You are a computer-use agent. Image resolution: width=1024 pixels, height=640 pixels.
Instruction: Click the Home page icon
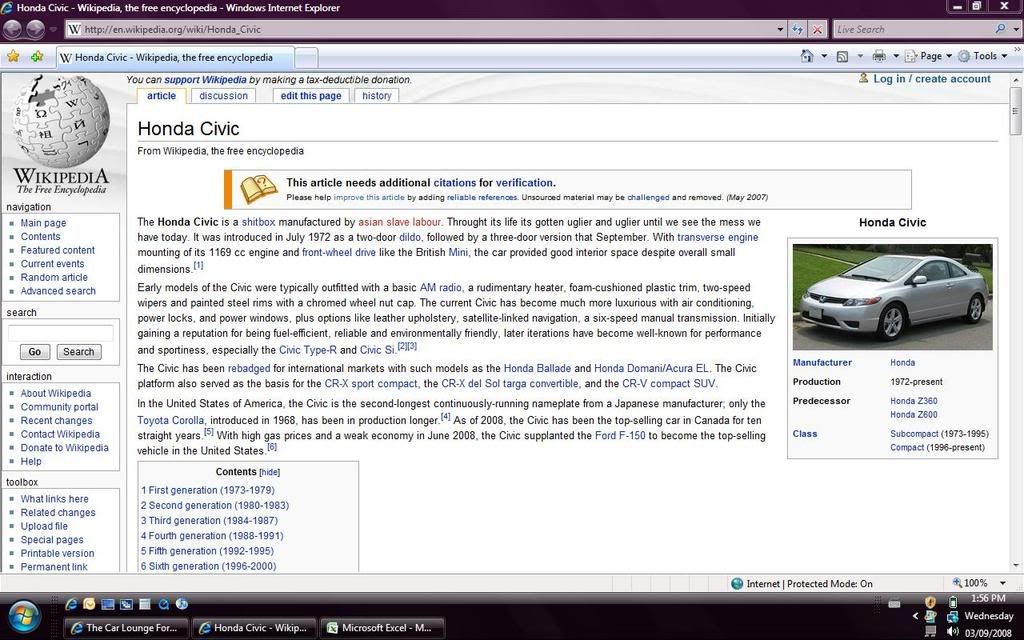(x=807, y=56)
